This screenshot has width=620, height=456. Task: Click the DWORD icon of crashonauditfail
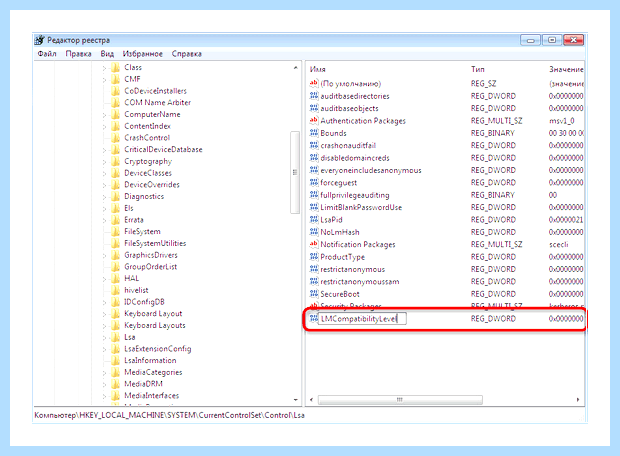coord(314,145)
